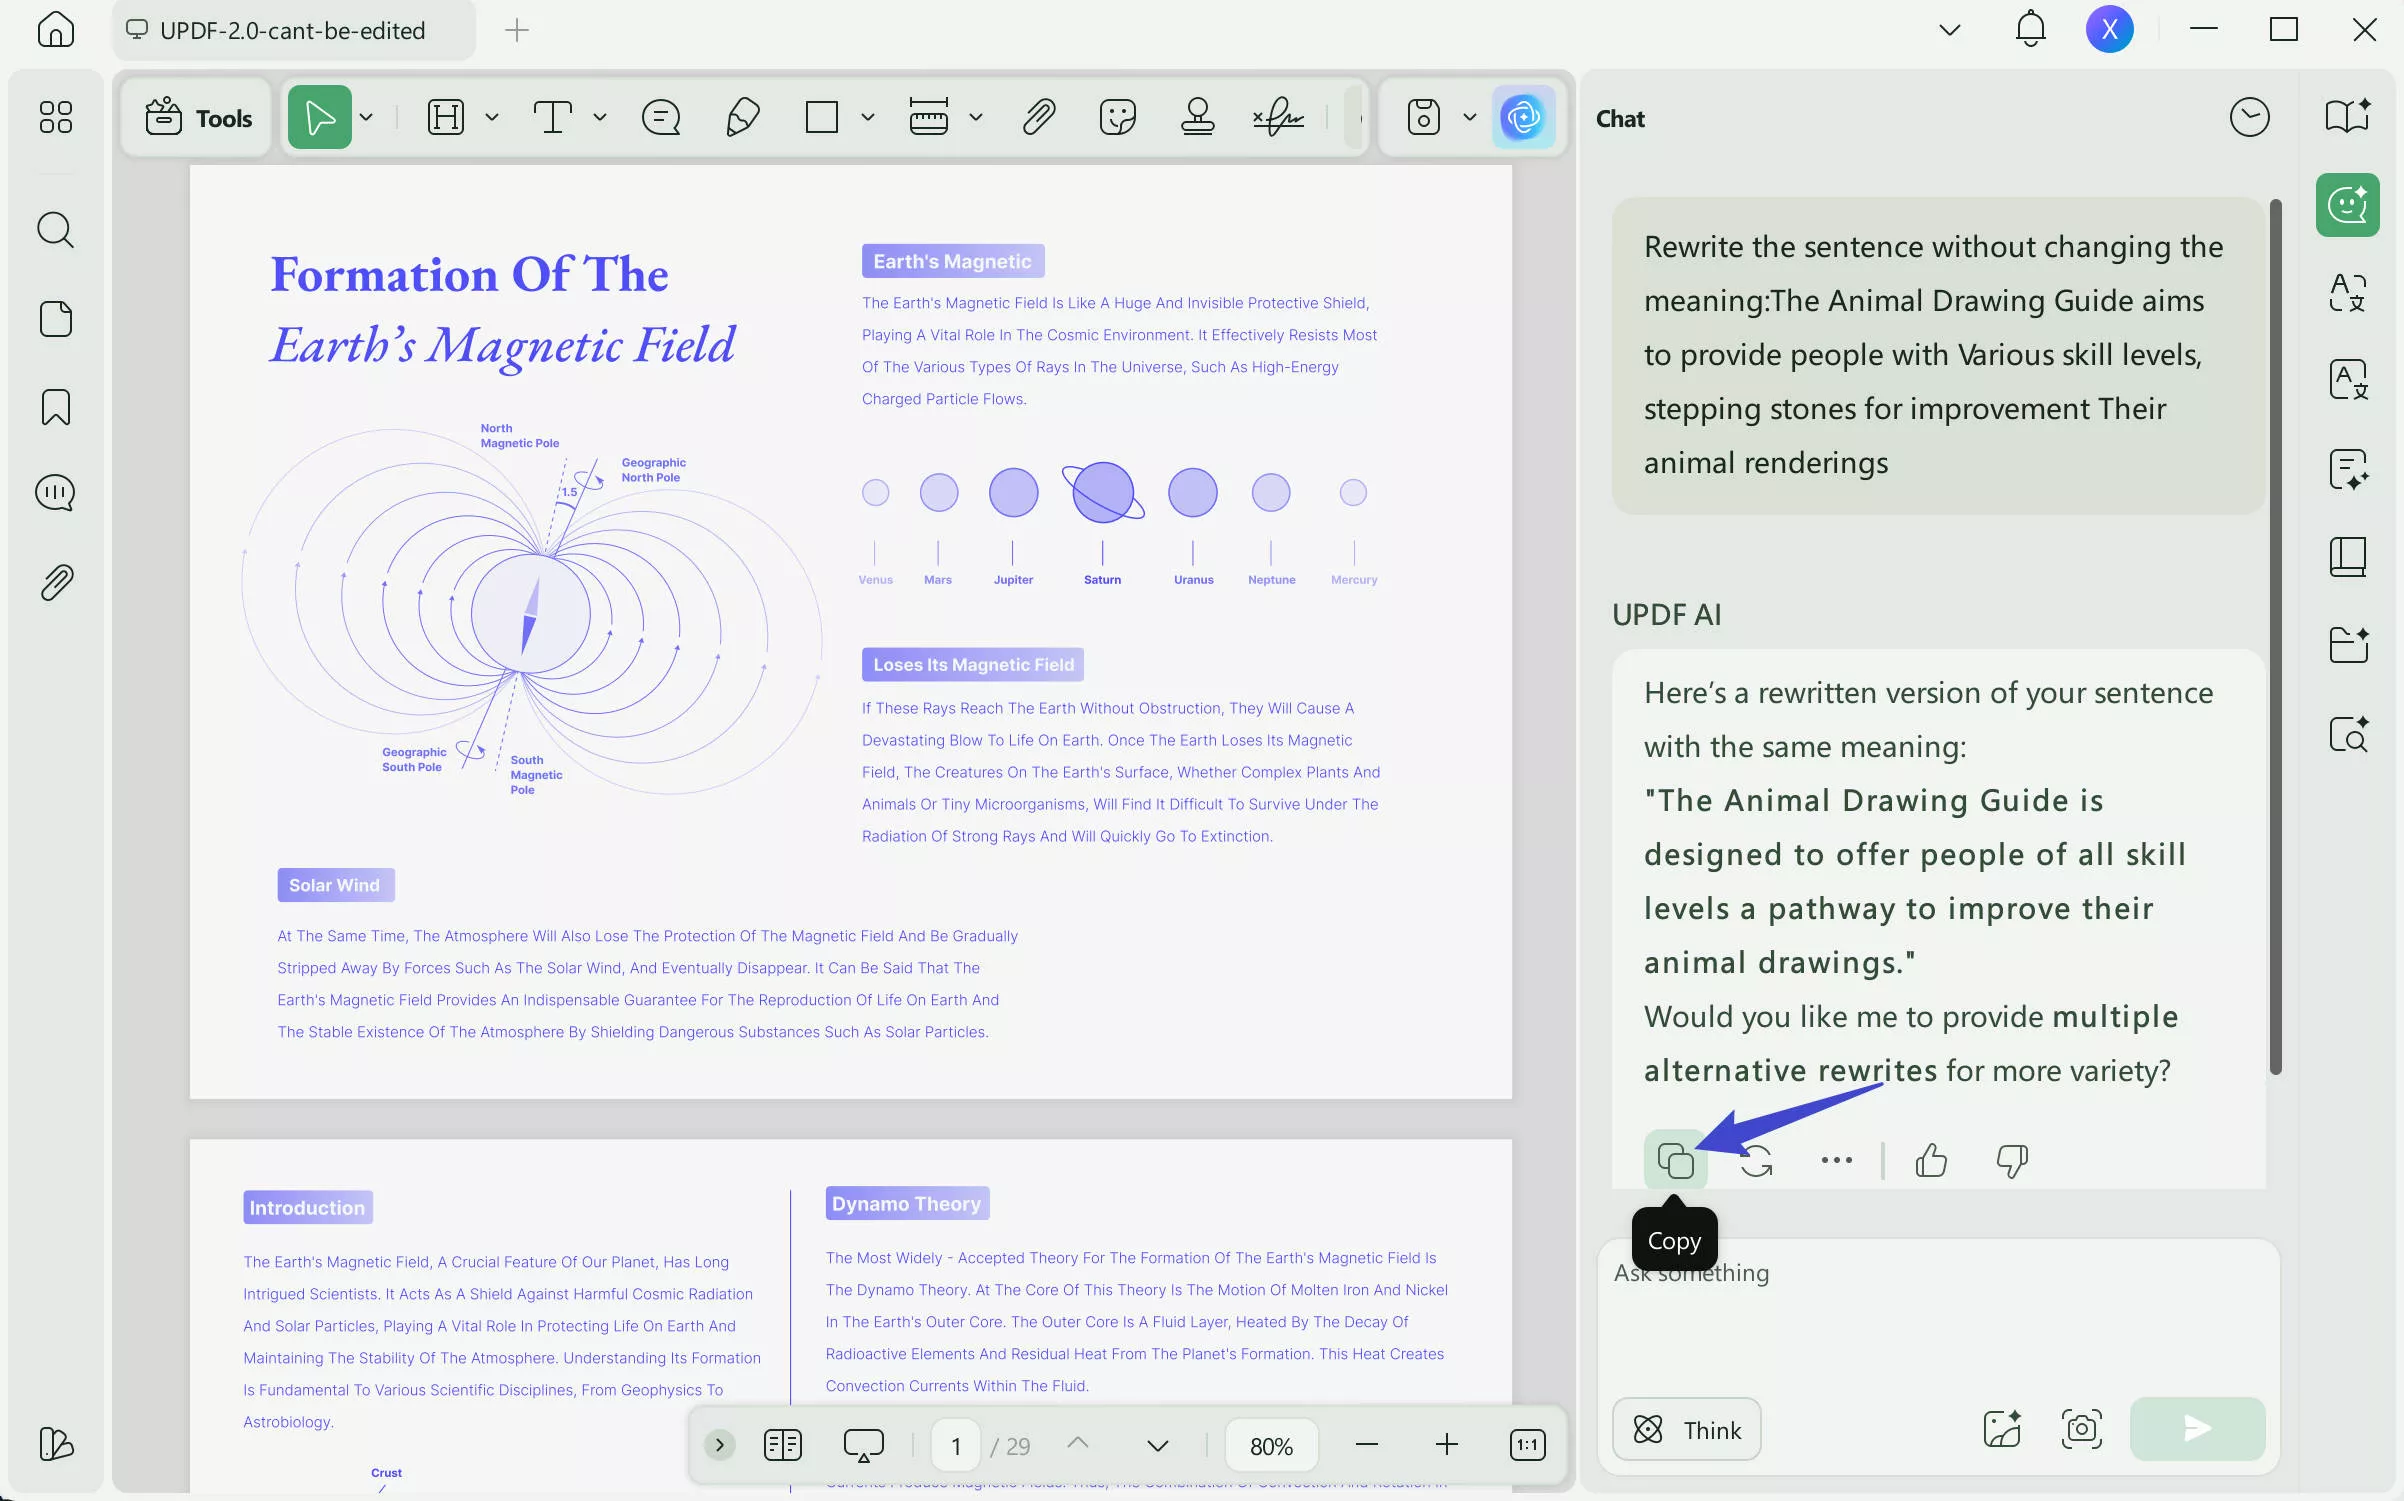Image resolution: width=2404 pixels, height=1501 pixels.
Task: Open the comments panel in left sidebar
Action: [x=55, y=492]
